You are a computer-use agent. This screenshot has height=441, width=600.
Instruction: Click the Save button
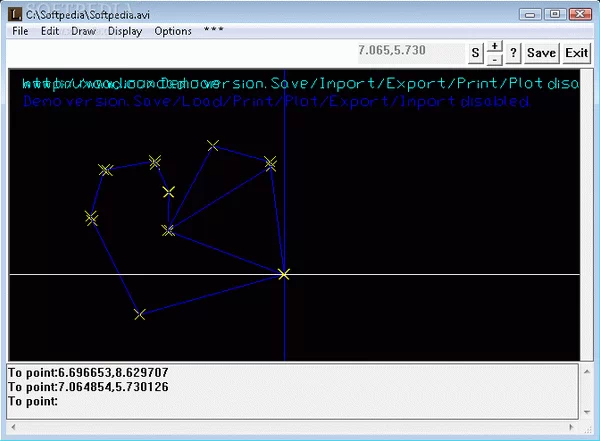541,53
